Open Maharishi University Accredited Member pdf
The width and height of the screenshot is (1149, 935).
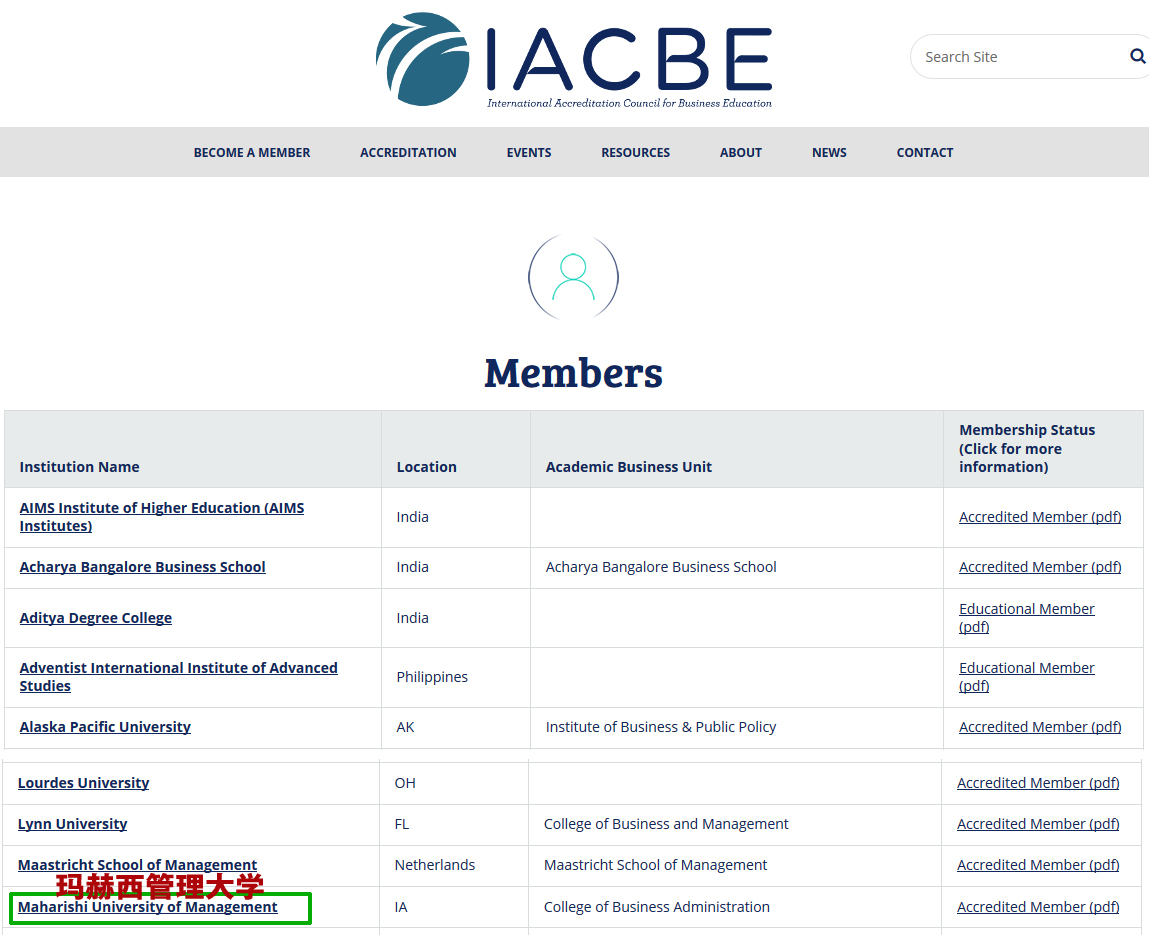click(x=1038, y=907)
